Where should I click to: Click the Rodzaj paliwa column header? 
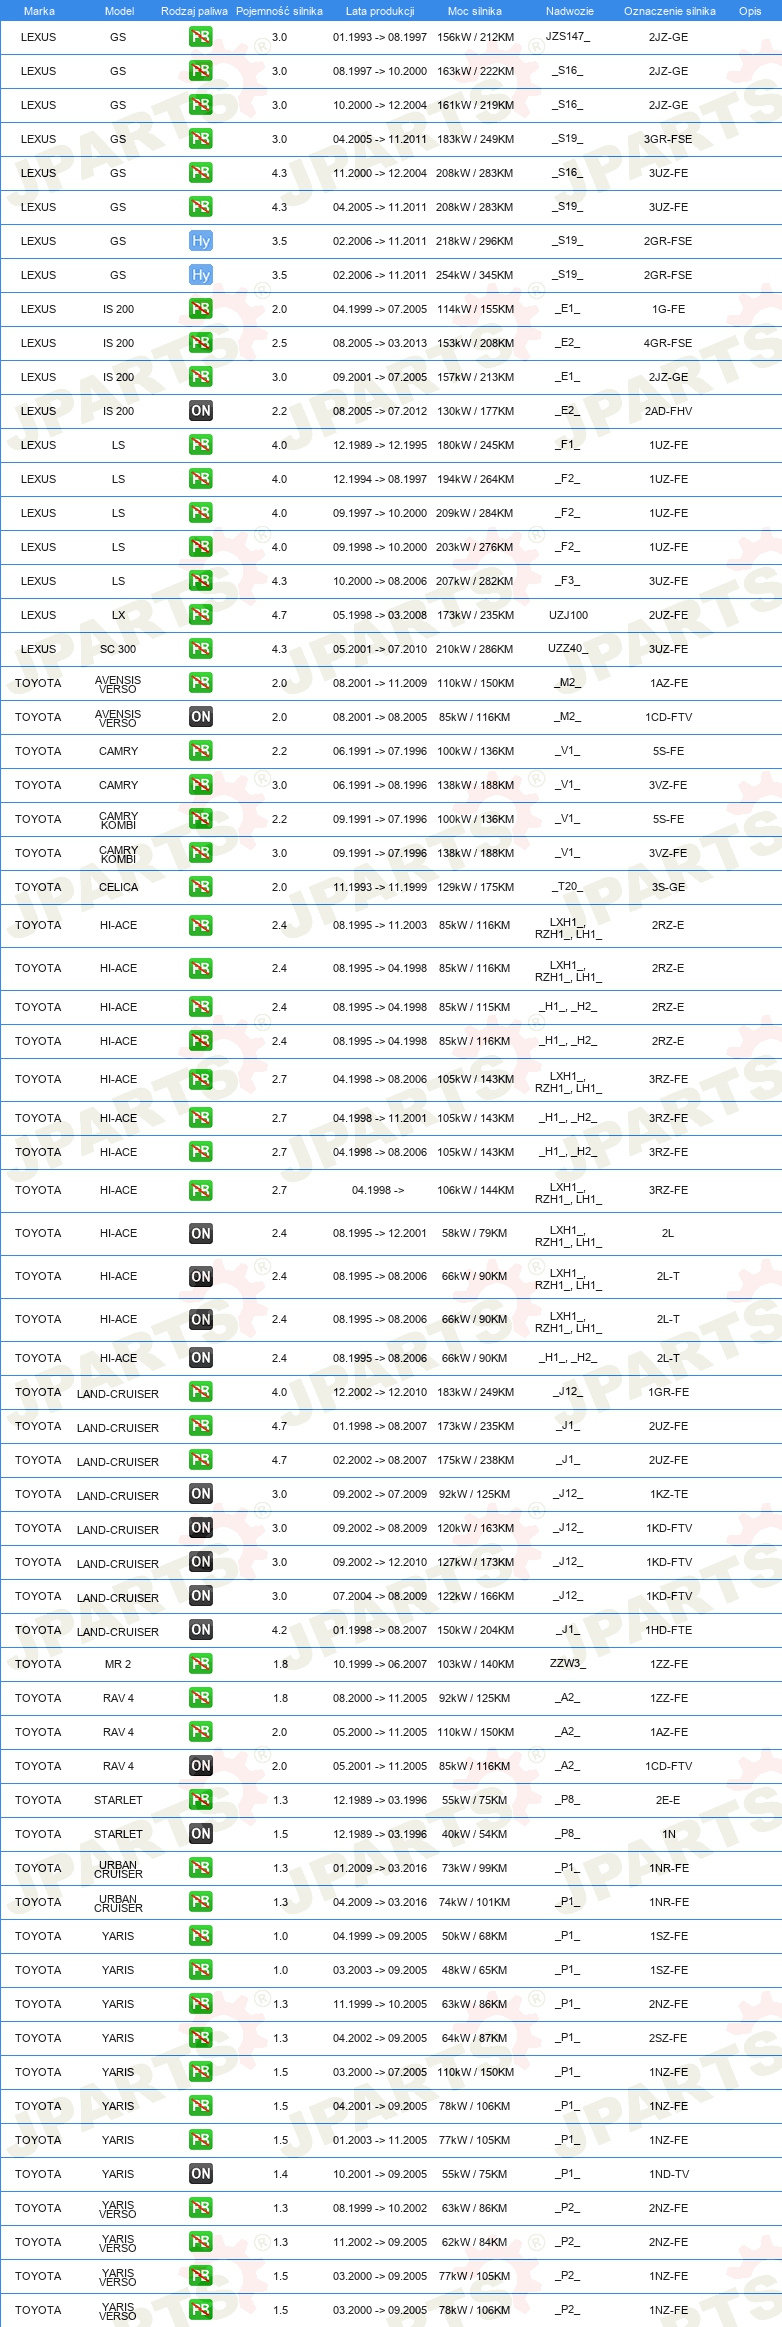194,11
